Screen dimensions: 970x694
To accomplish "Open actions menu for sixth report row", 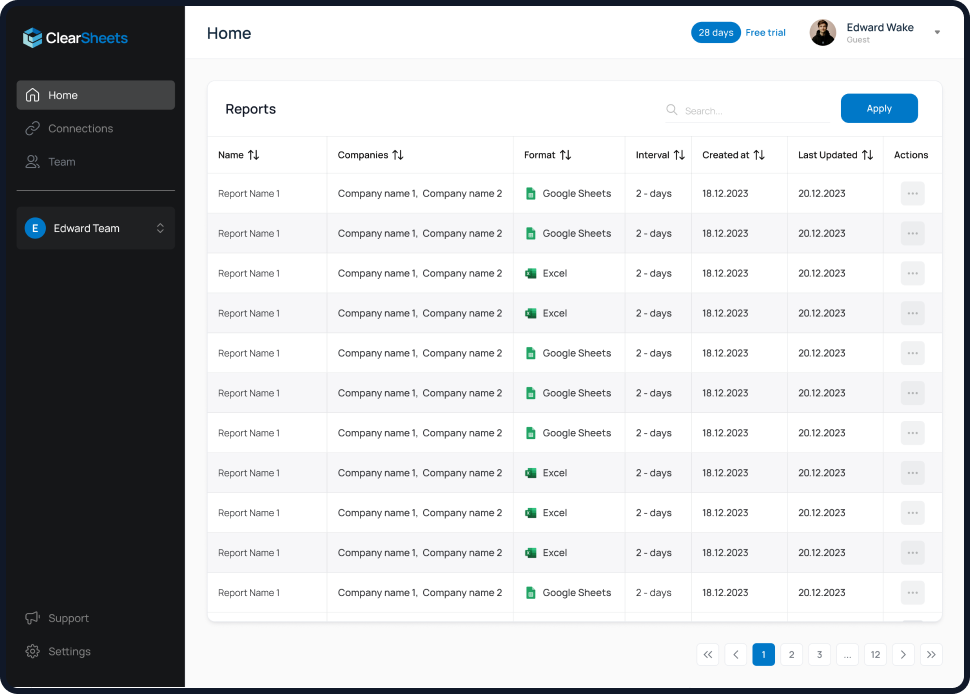I will point(912,393).
